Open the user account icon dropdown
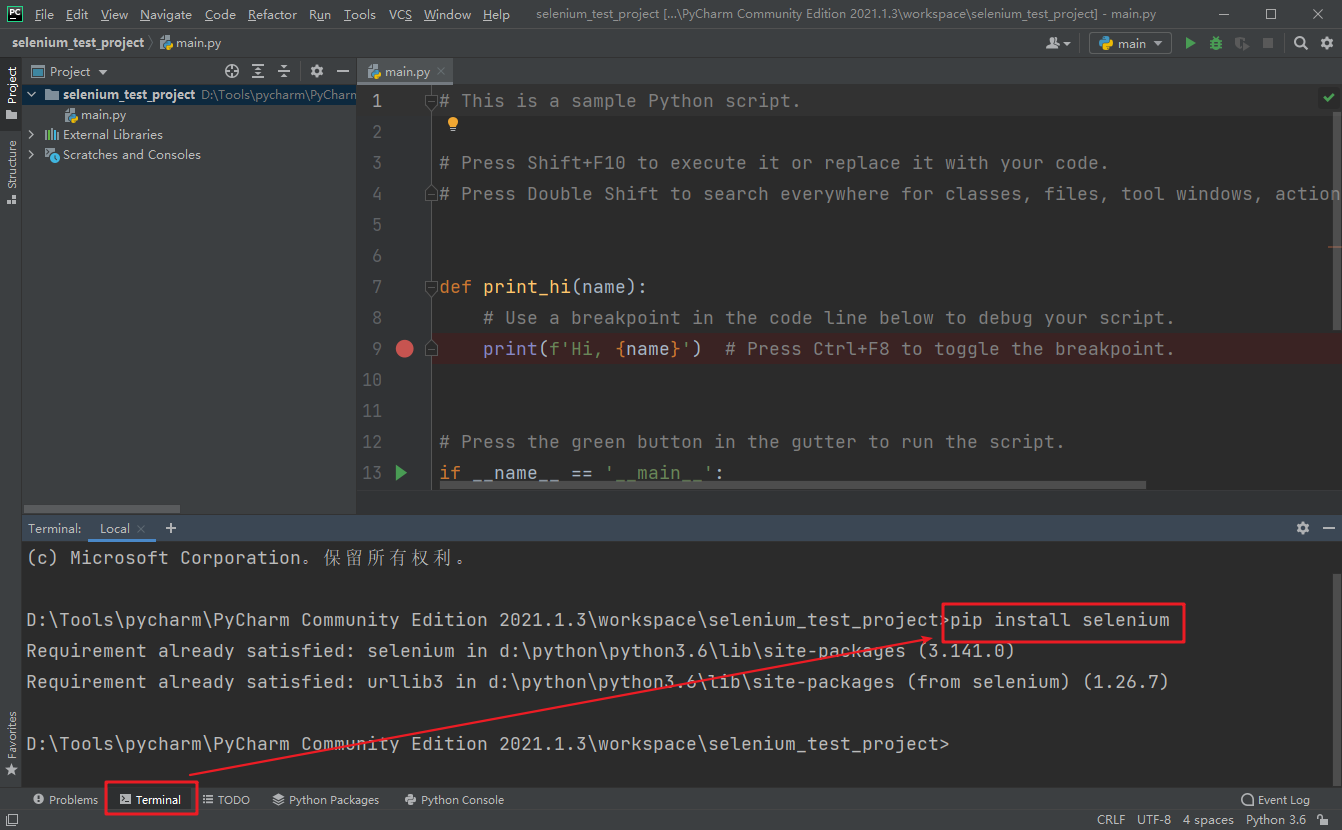Image resolution: width=1342 pixels, height=830 pixels. click(x=1058, y=43)
